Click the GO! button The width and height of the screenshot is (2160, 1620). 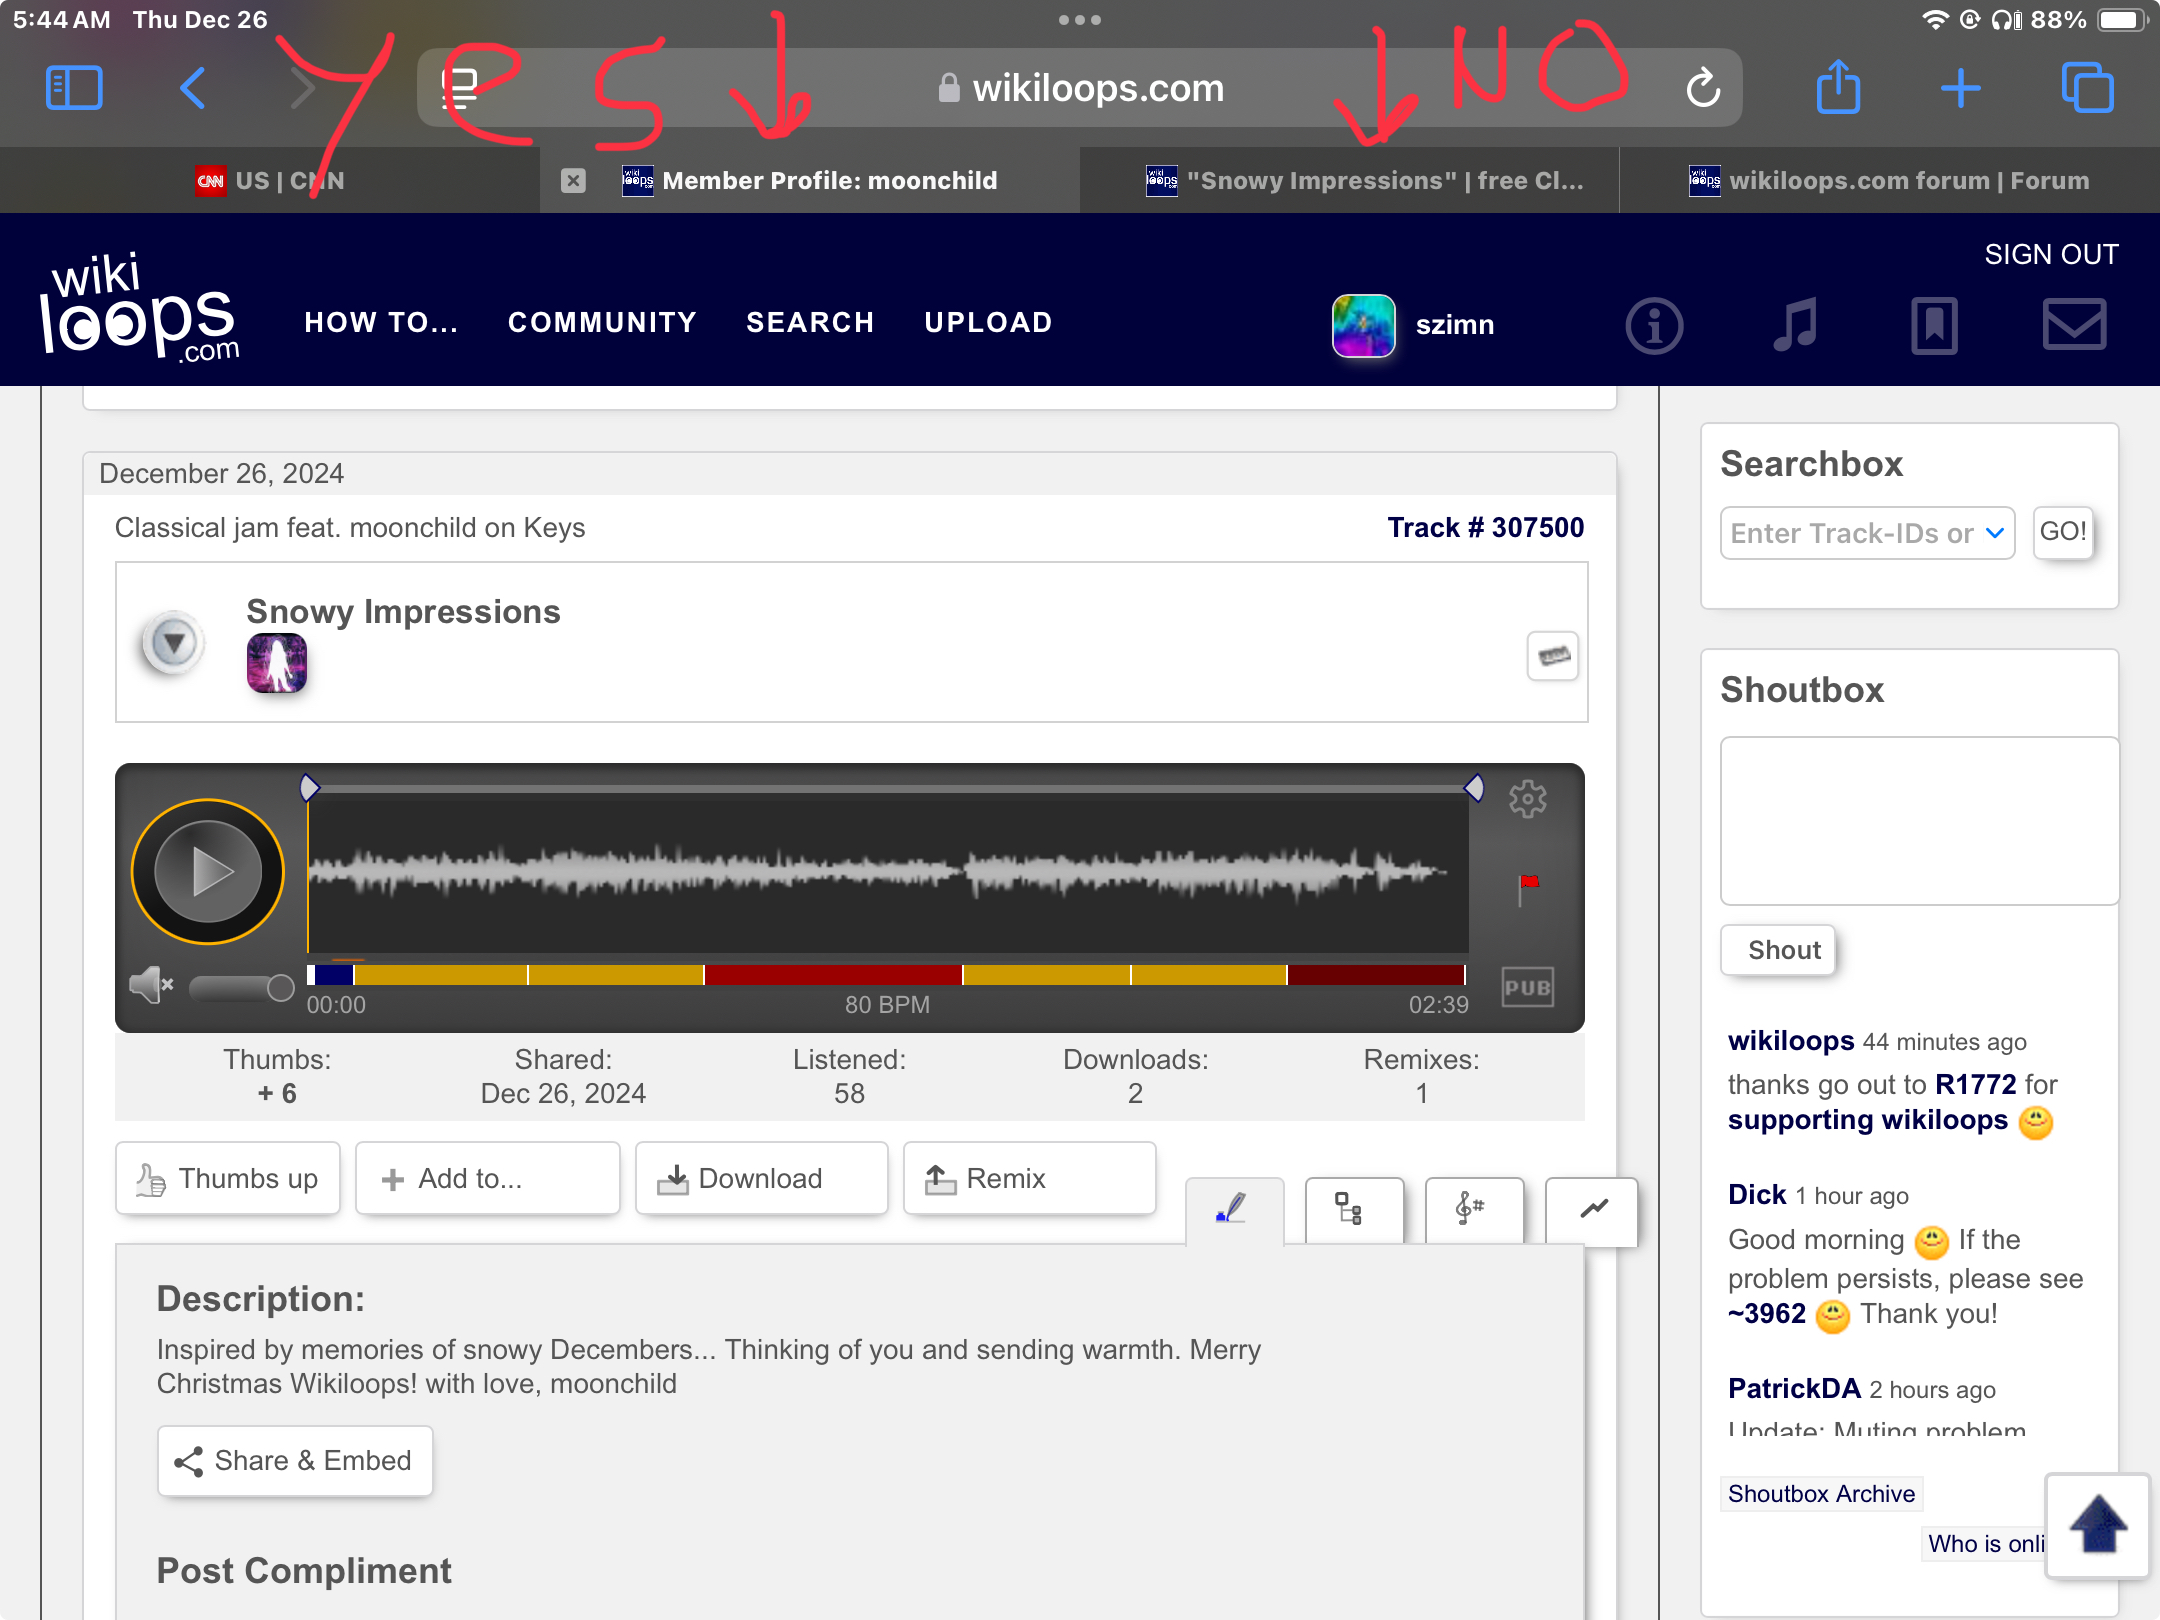pyautogui.click(x=2062, y=531)
